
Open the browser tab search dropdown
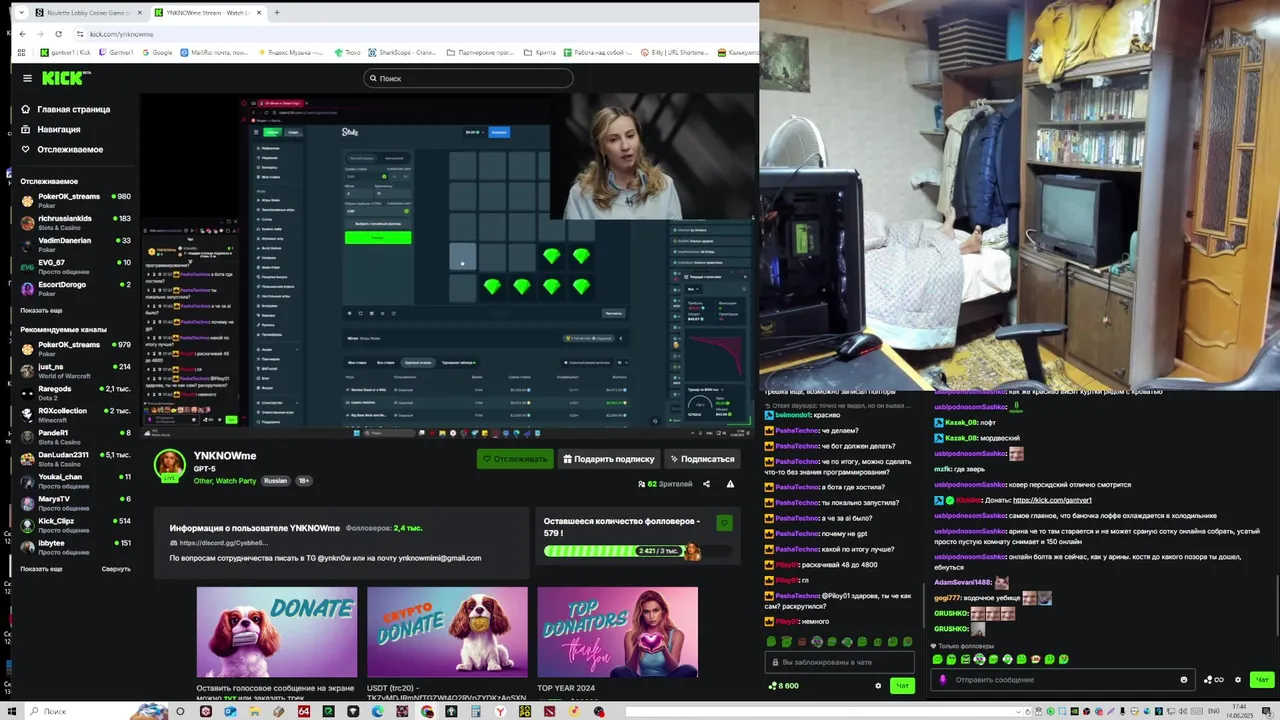click(x=20, y=13)
